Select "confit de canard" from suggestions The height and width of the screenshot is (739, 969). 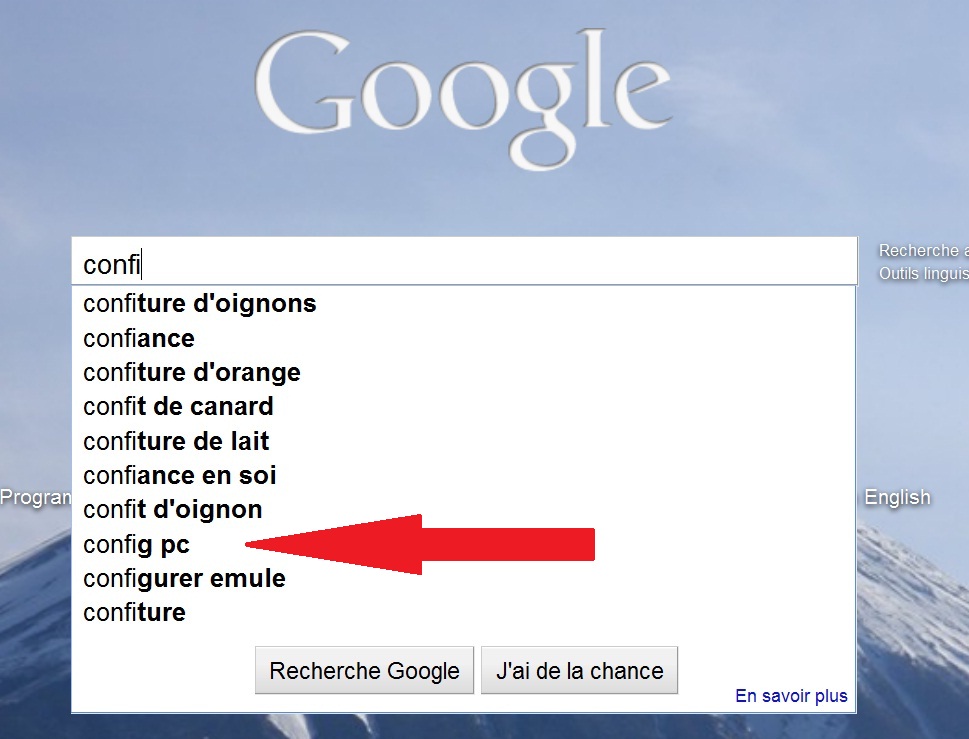(x=178, y=407)
